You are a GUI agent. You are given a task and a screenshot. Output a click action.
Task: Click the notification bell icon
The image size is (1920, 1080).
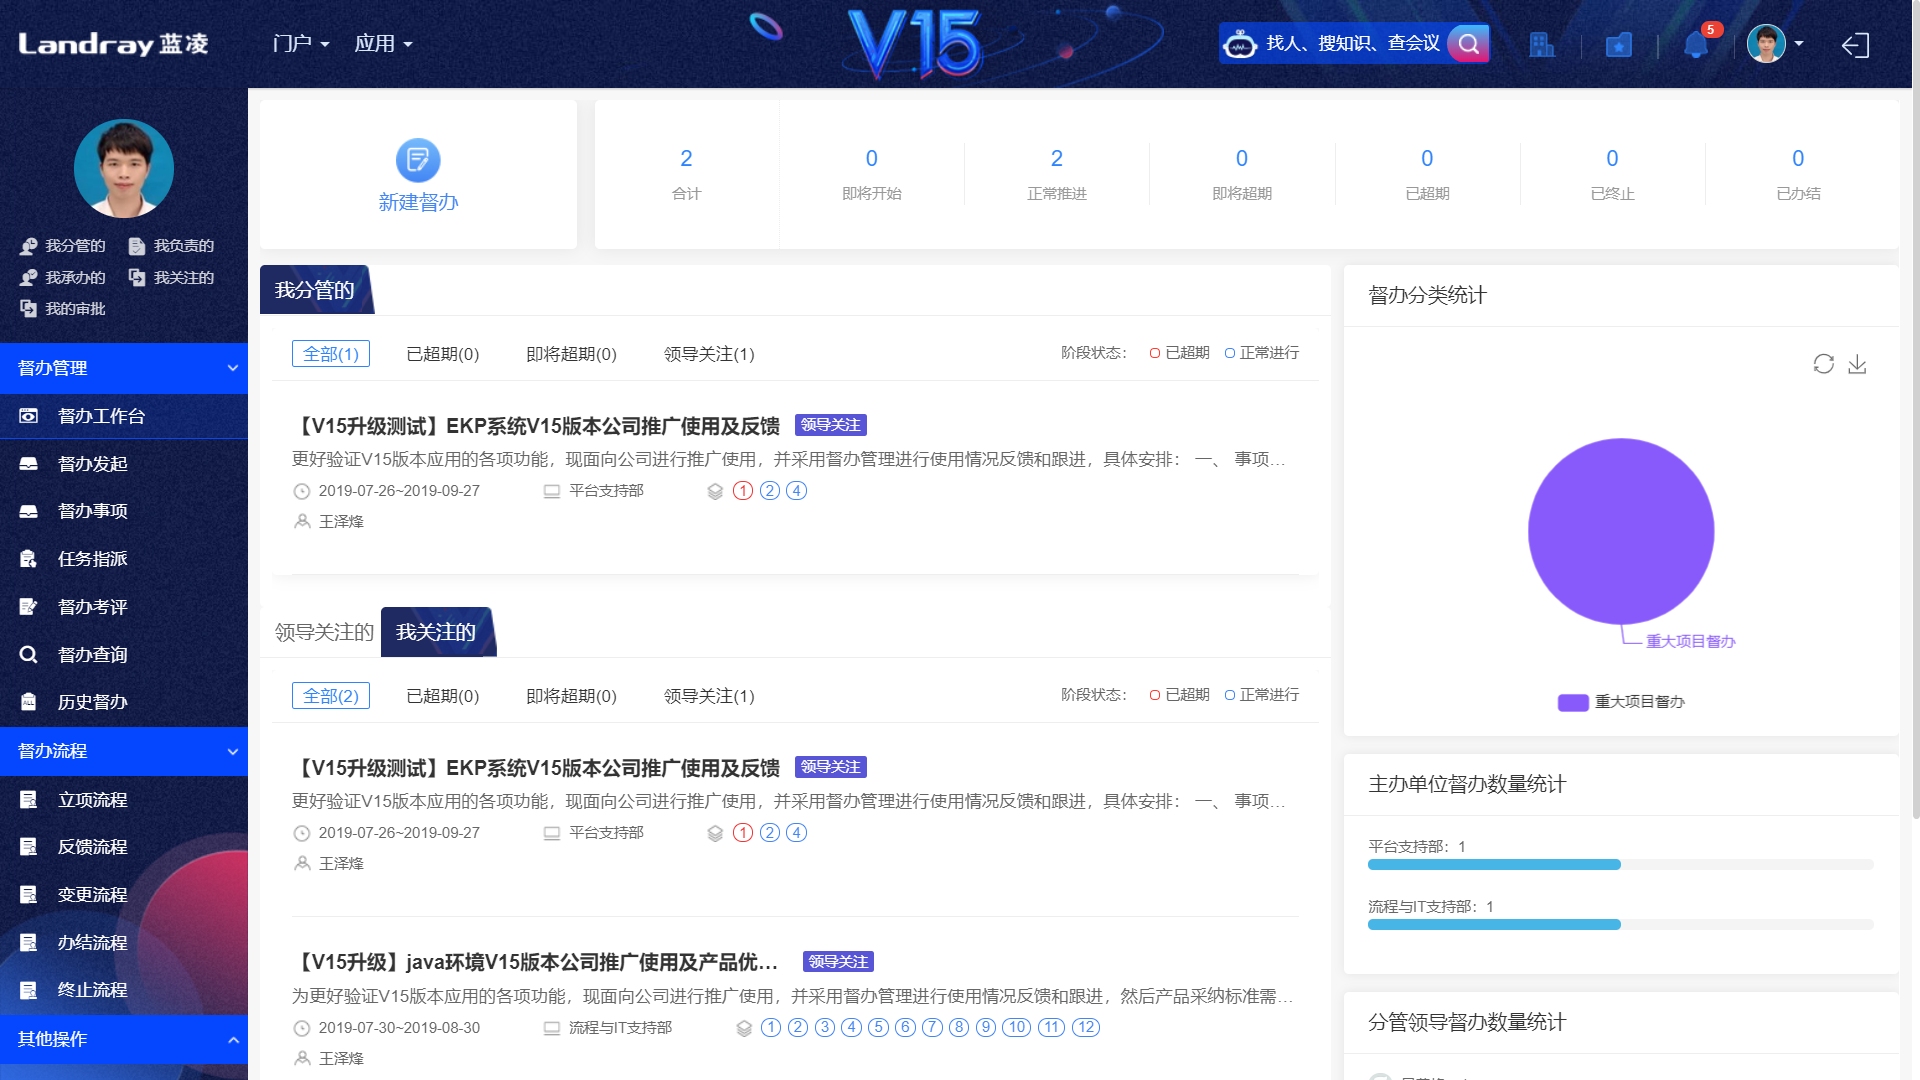(x=1695, y=45)
